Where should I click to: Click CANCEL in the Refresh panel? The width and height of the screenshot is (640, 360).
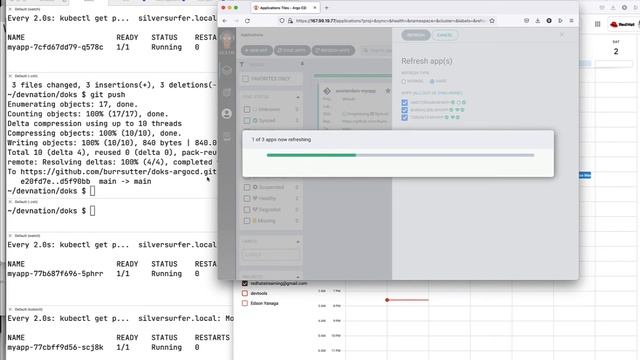[444, 35]
